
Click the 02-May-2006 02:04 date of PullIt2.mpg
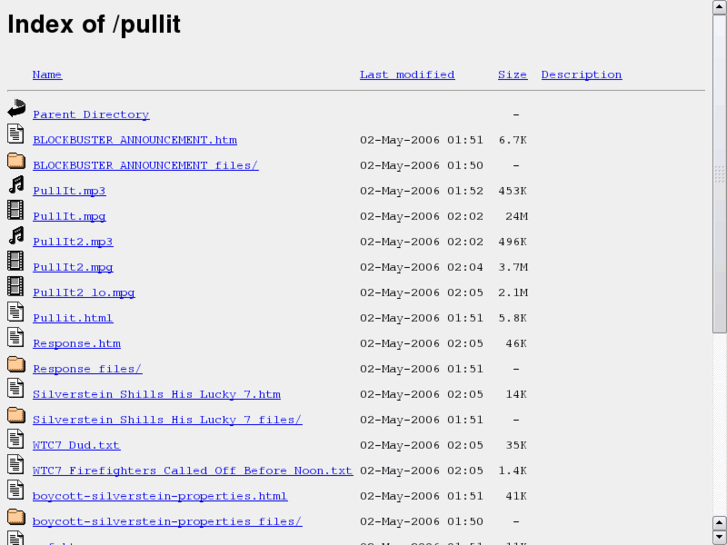click(x=421, y=267)
